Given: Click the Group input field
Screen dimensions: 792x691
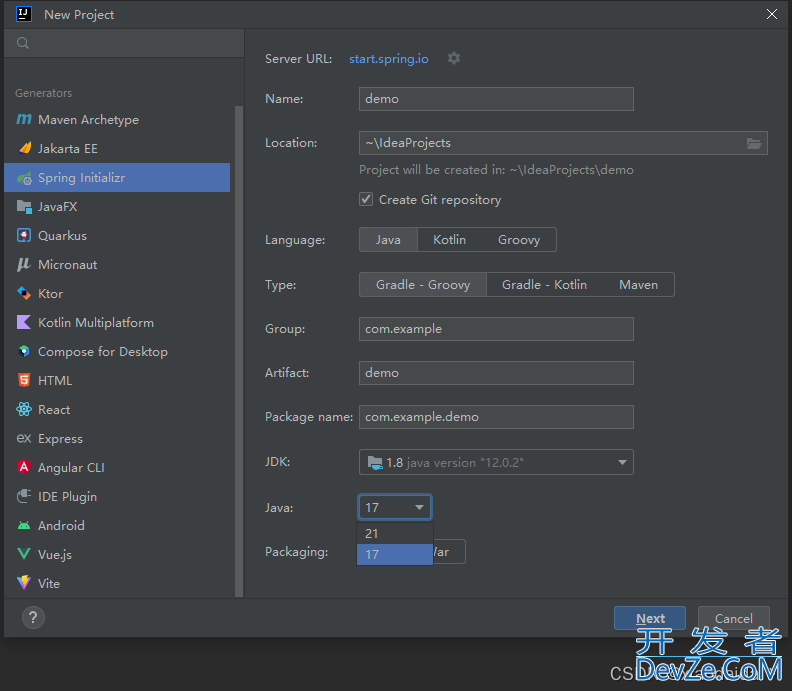Looking at the screenshot, I should pos(496,329).
